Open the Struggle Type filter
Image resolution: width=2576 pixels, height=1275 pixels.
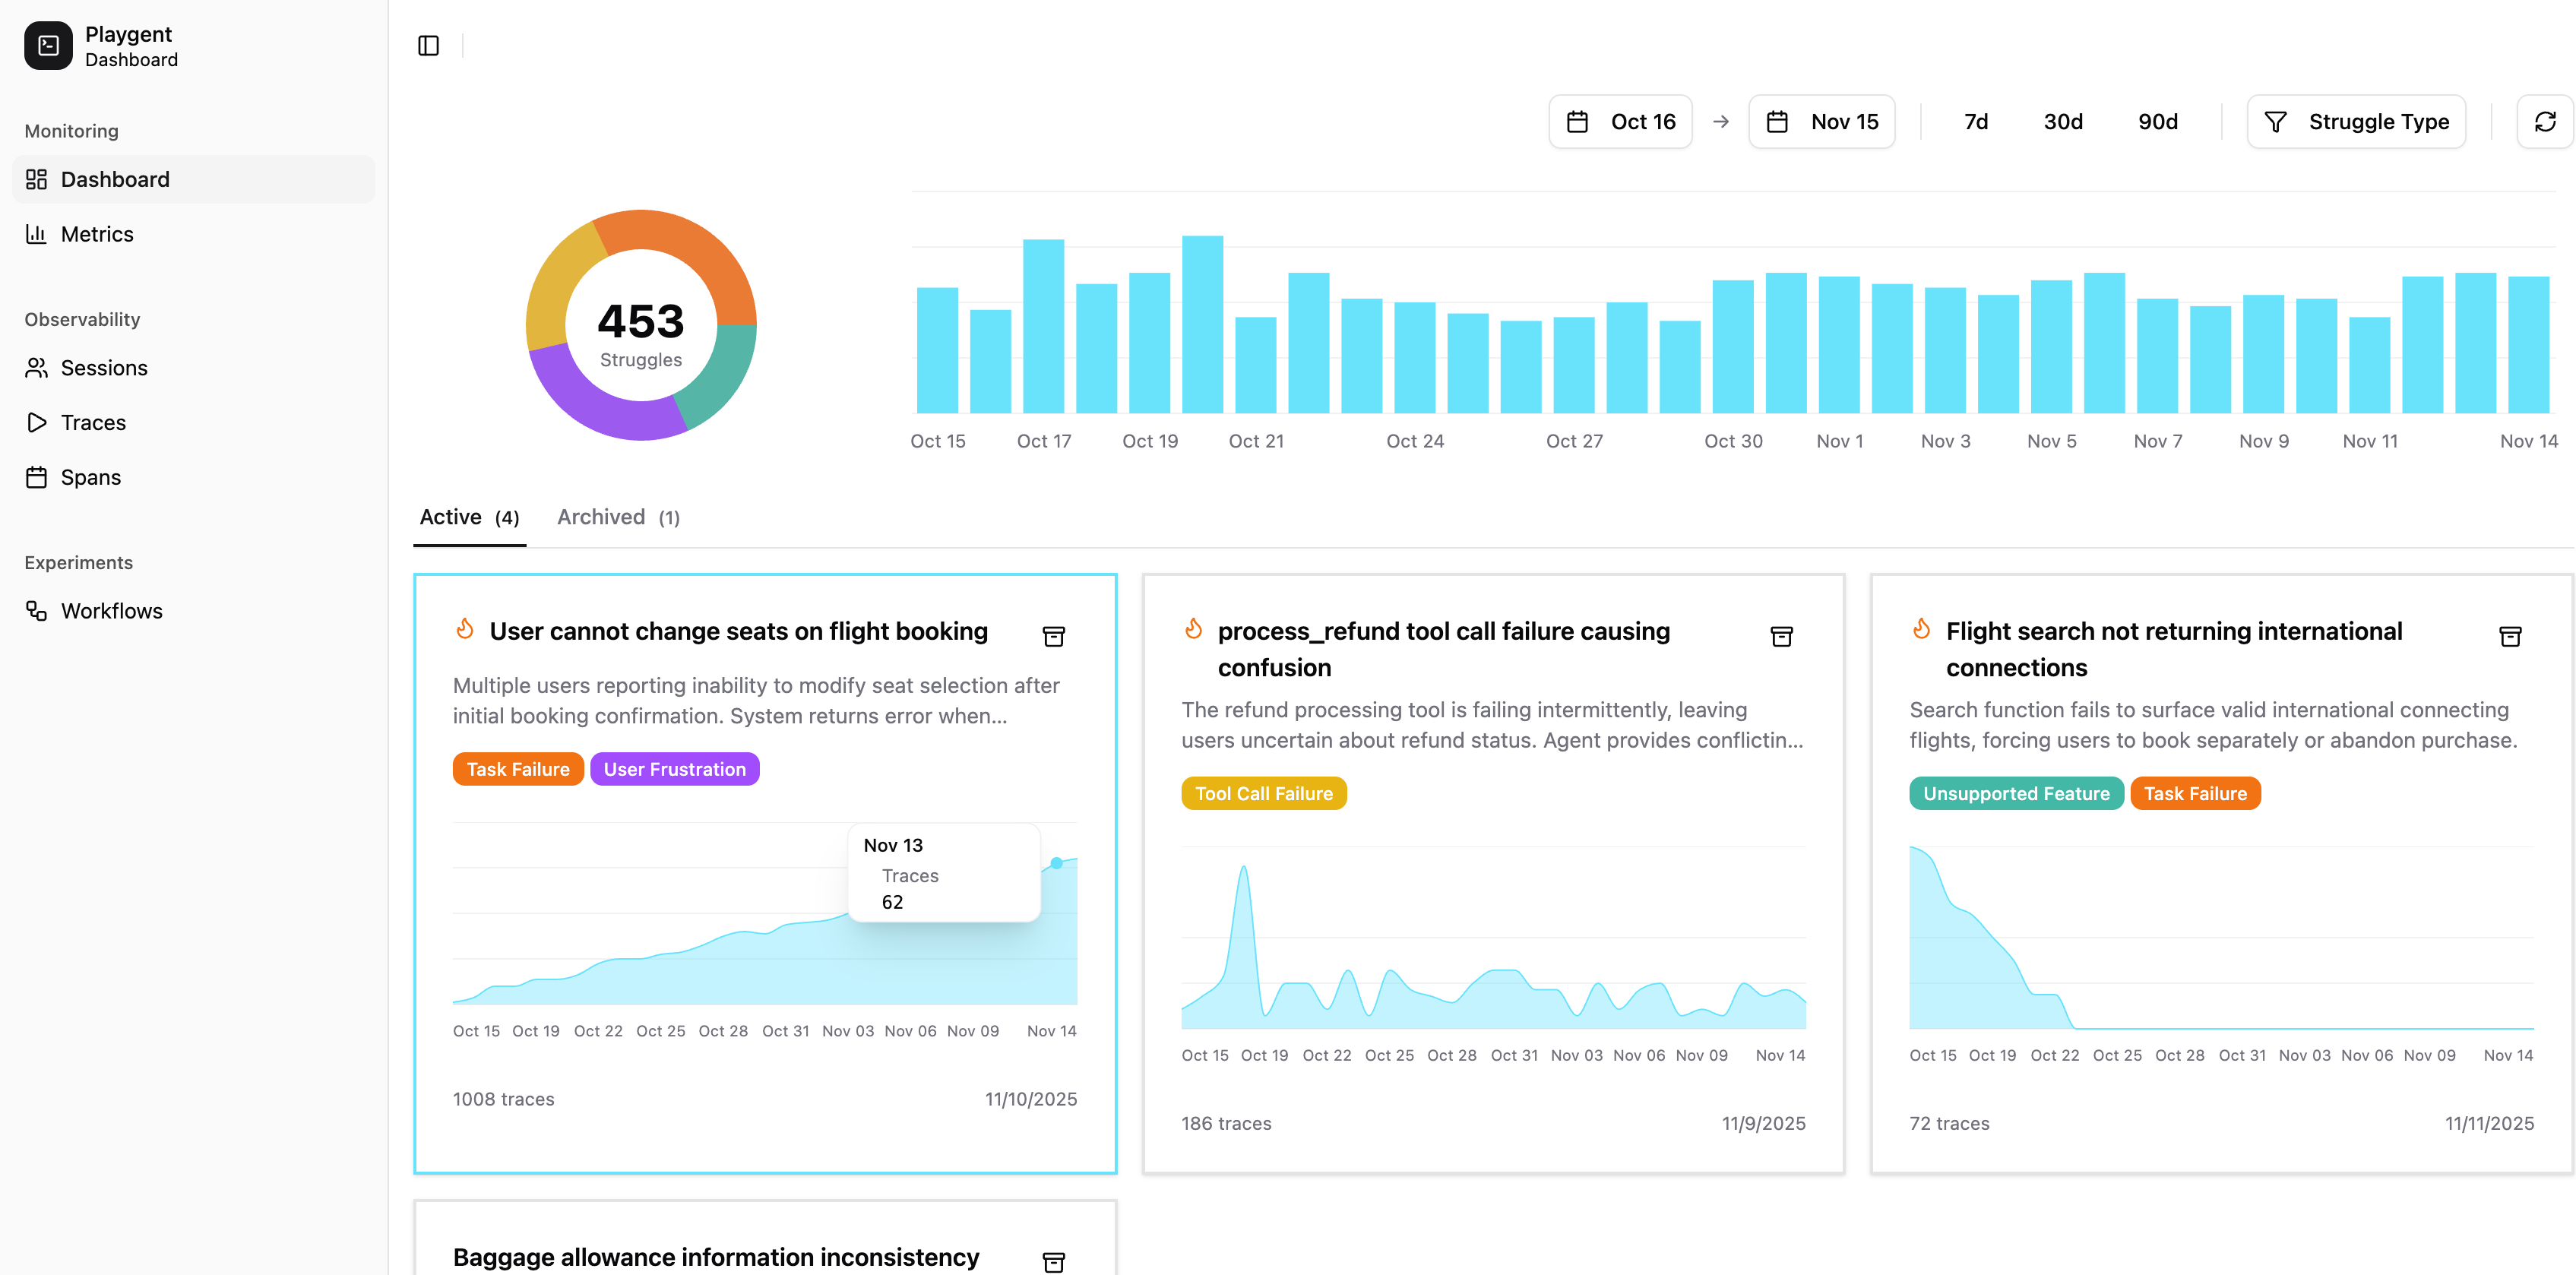2356,121
